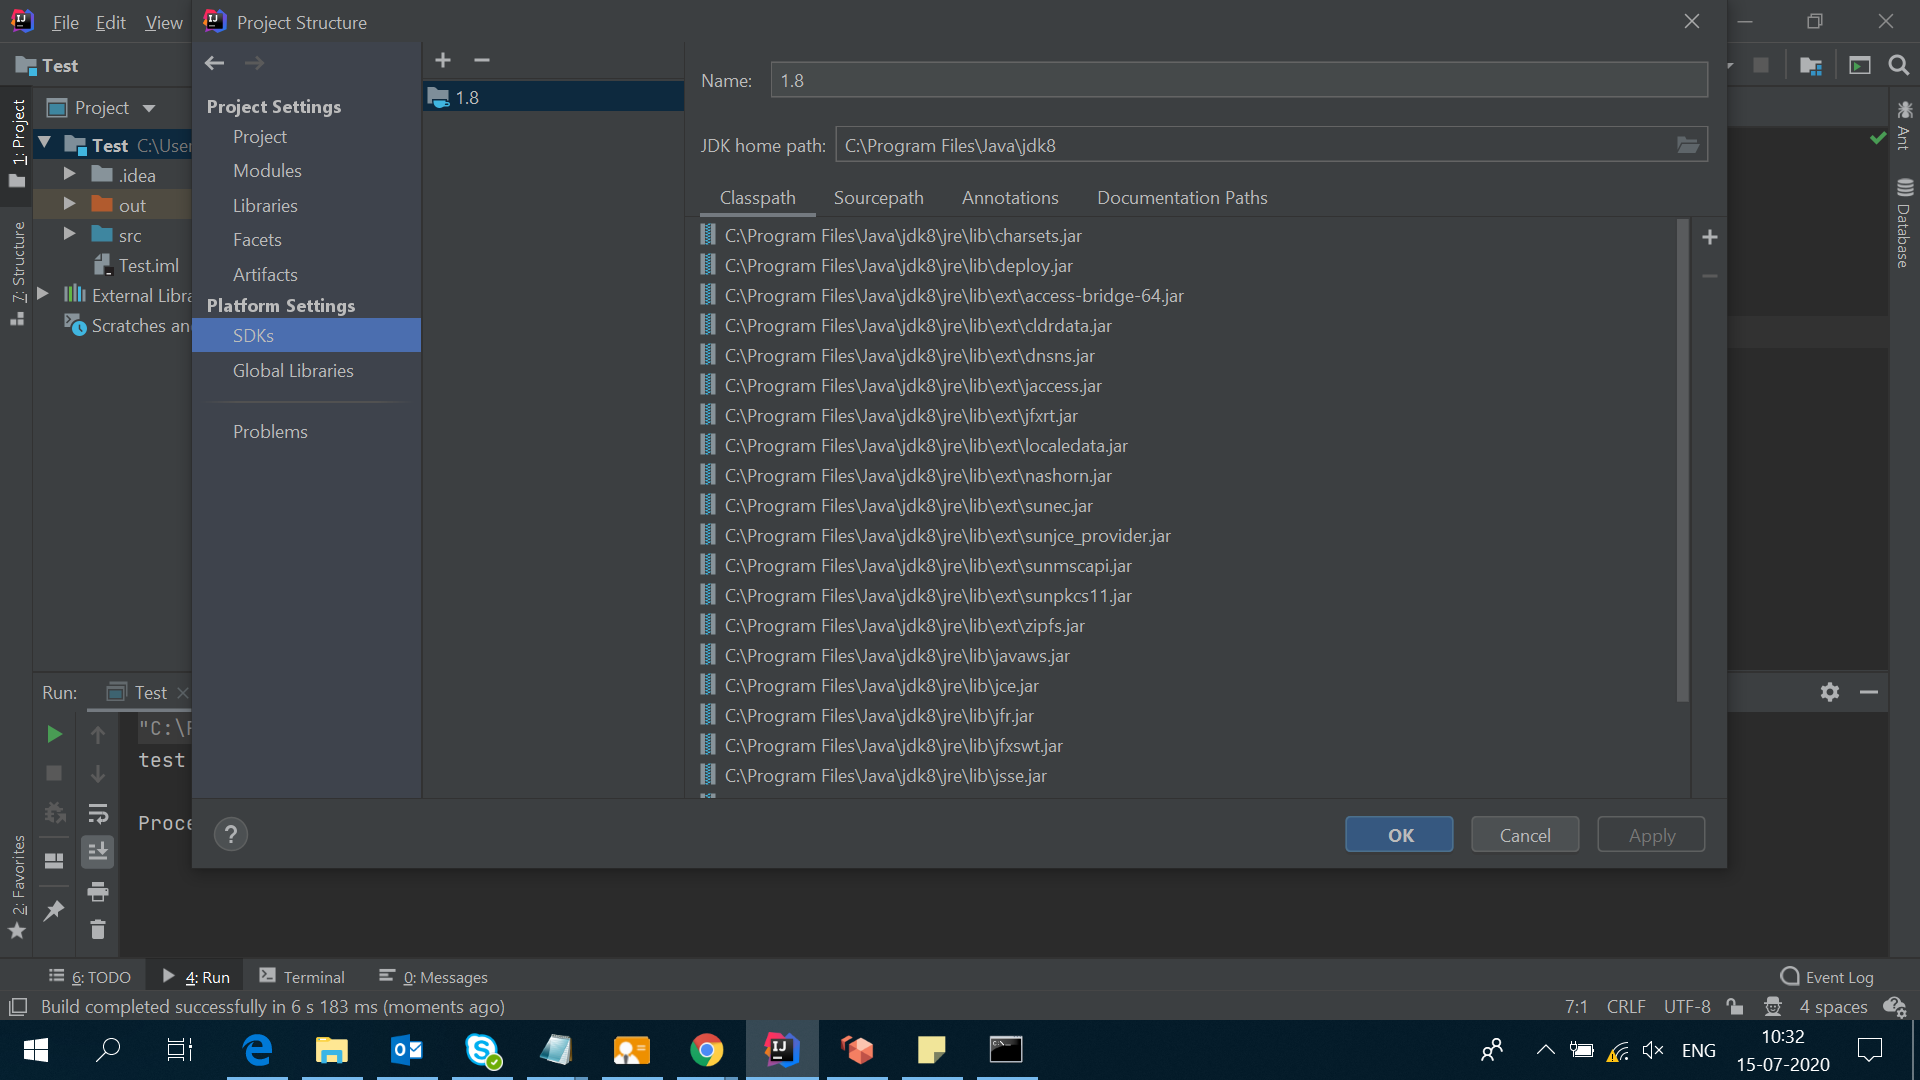Expand the External Libraries tree item
Image resolution: width=1920 pixels, height=1080 pixels.
[49, 295]
